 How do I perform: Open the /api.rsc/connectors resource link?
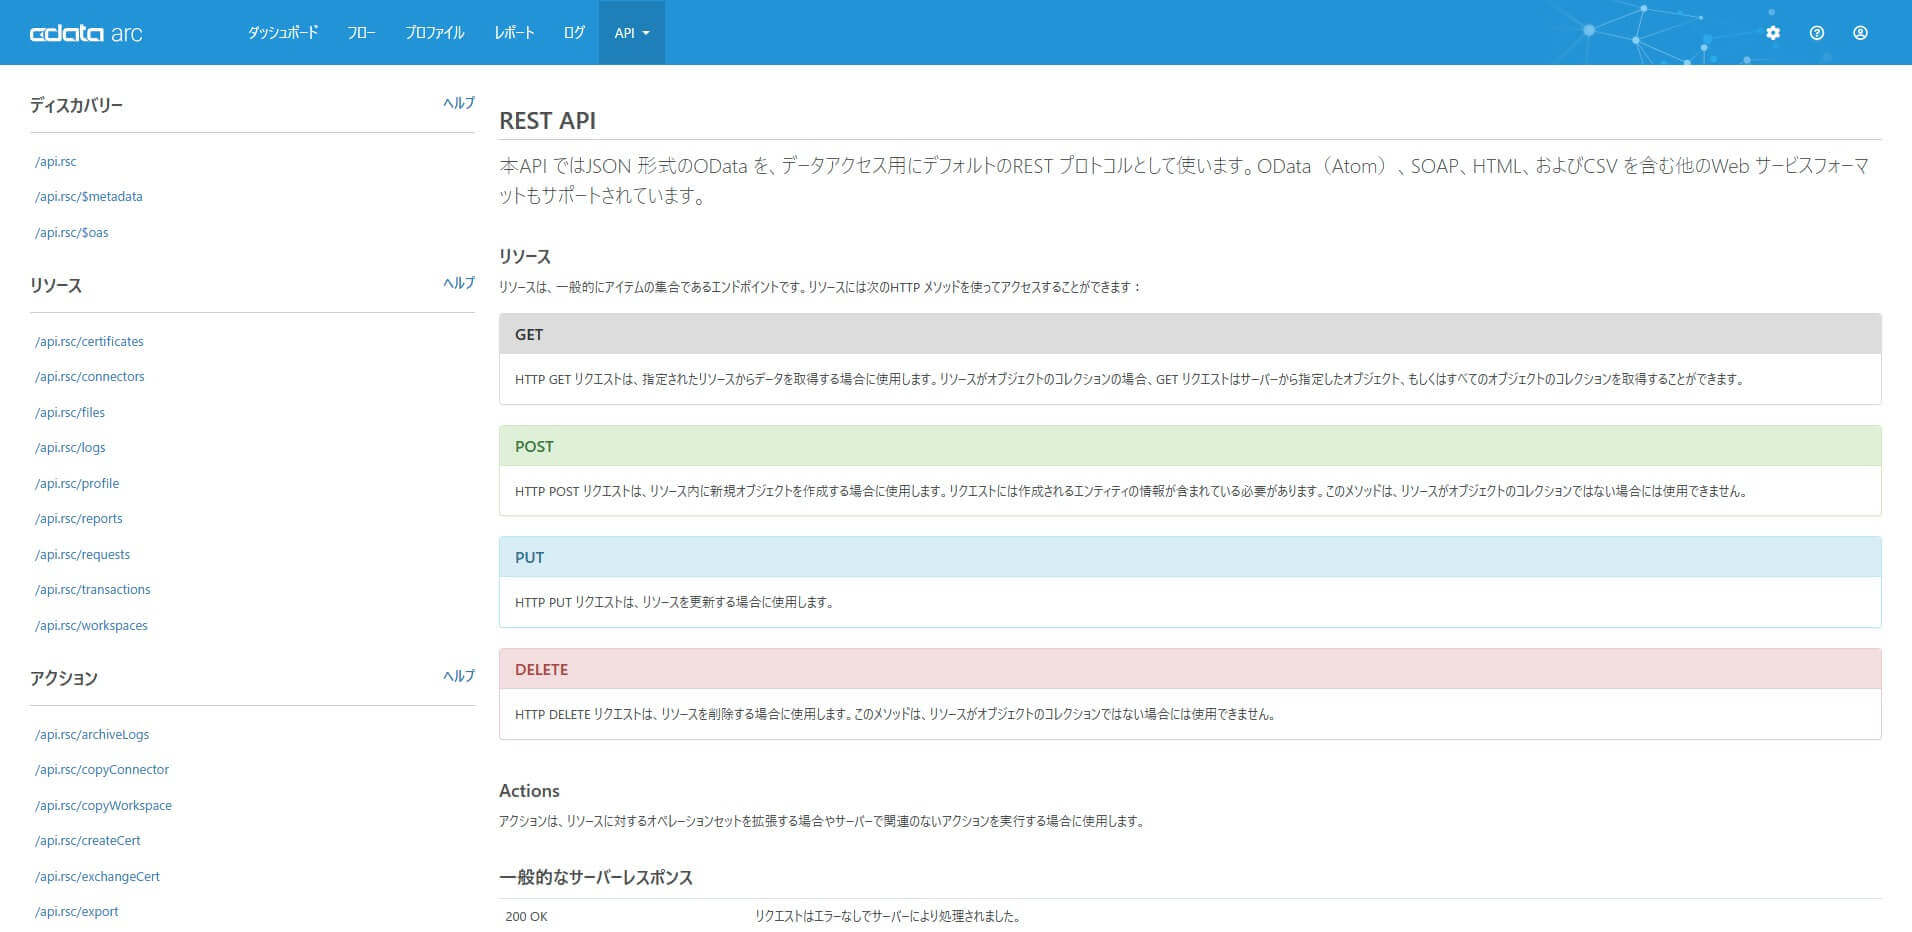click(x=90, y=376)
